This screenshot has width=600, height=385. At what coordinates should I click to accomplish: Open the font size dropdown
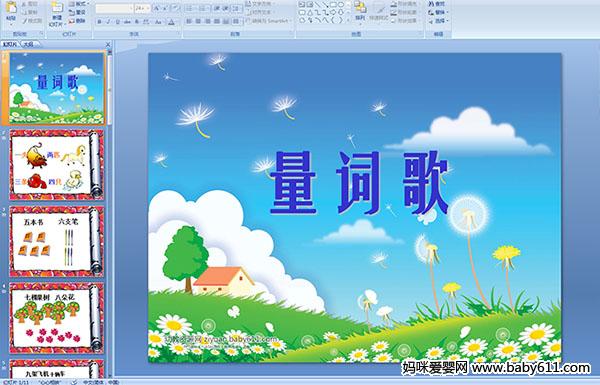tap(142, 8)
